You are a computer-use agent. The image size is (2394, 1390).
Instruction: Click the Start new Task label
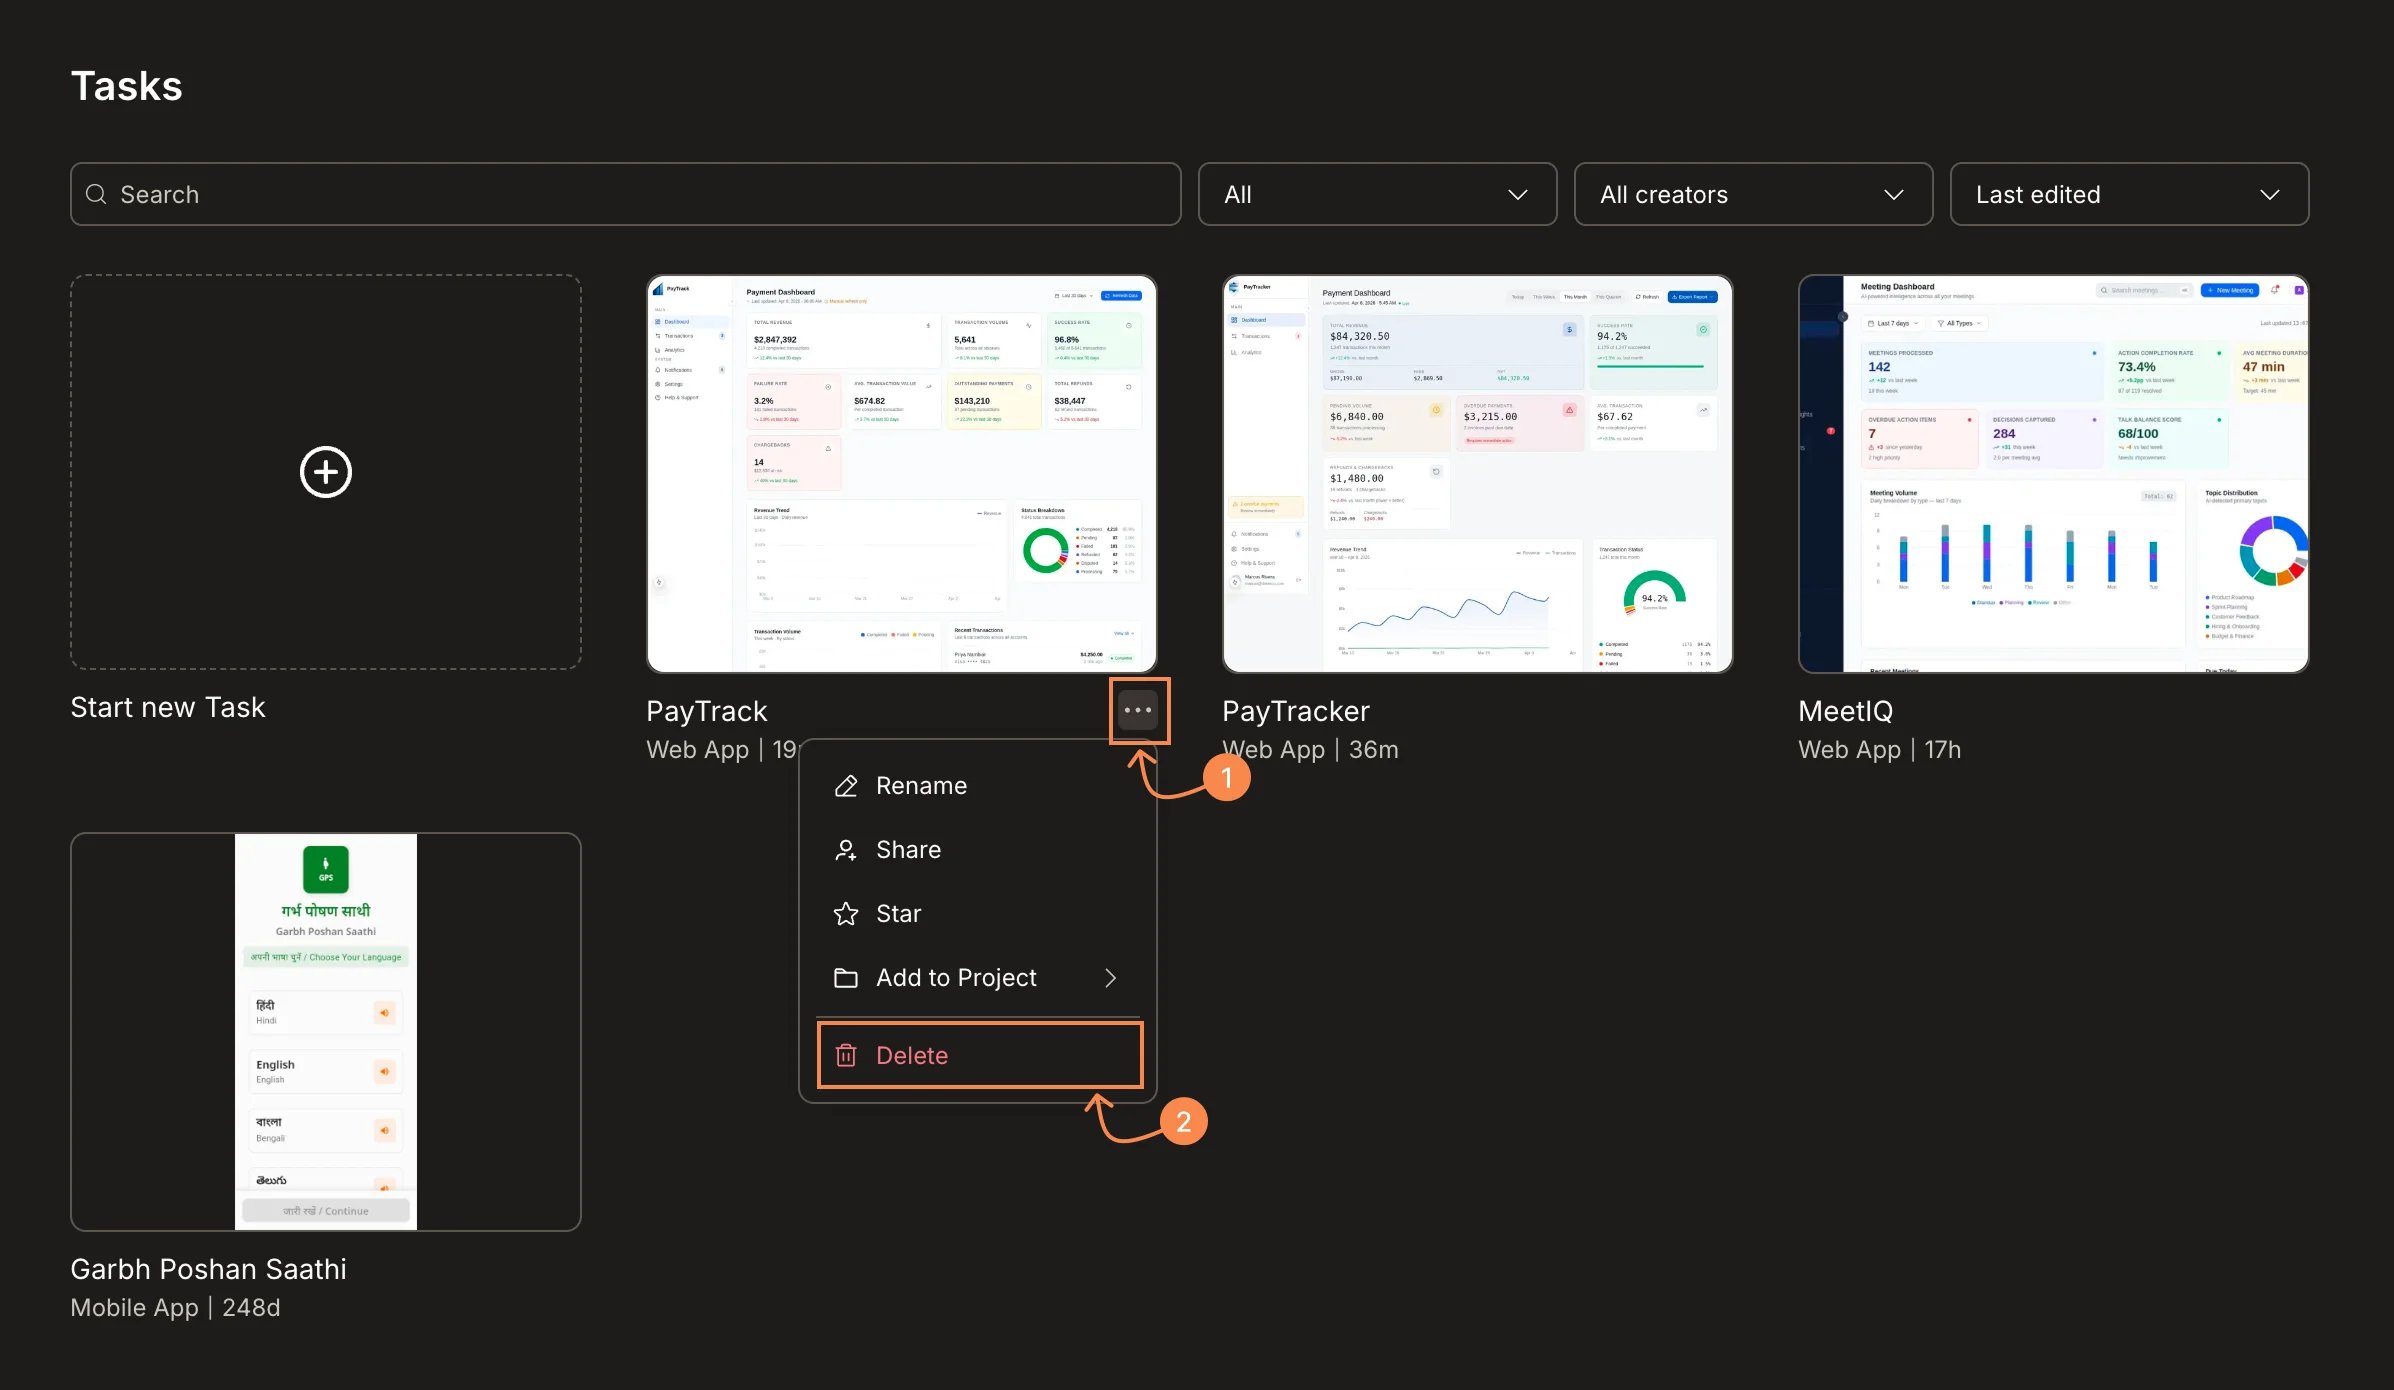[168, 707]
